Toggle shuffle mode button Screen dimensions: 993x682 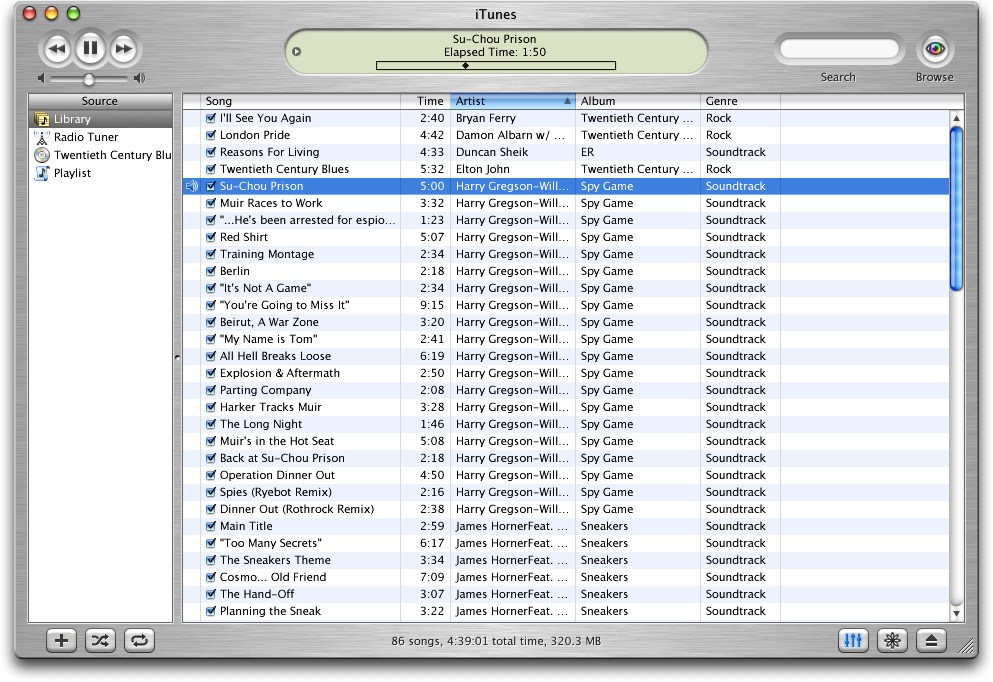(100, 641)
